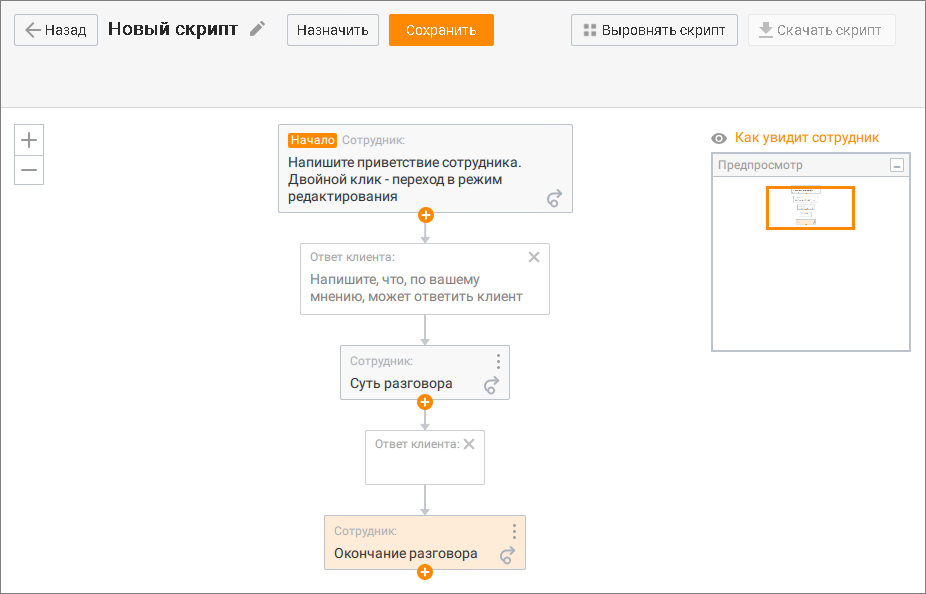Click the orange Начало label

pyautogui.click(x=312, y=140)
